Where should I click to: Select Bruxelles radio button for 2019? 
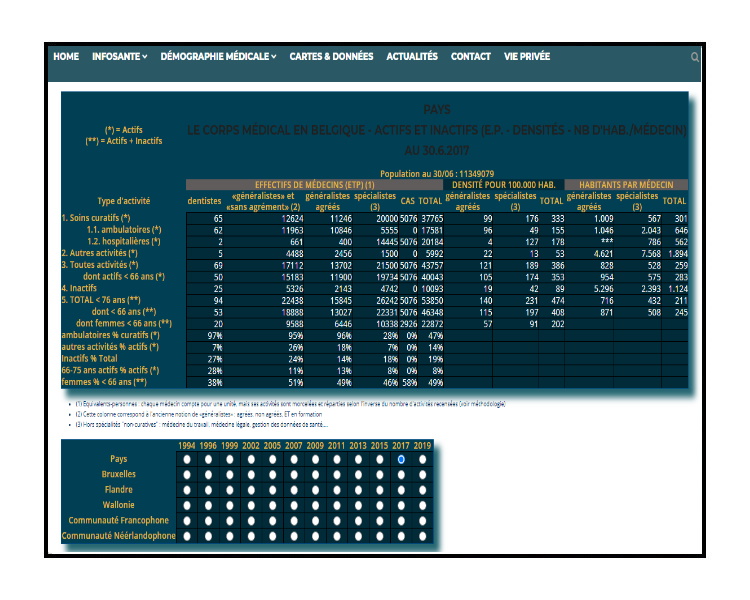pyautogui.click(x=422, y=475)
